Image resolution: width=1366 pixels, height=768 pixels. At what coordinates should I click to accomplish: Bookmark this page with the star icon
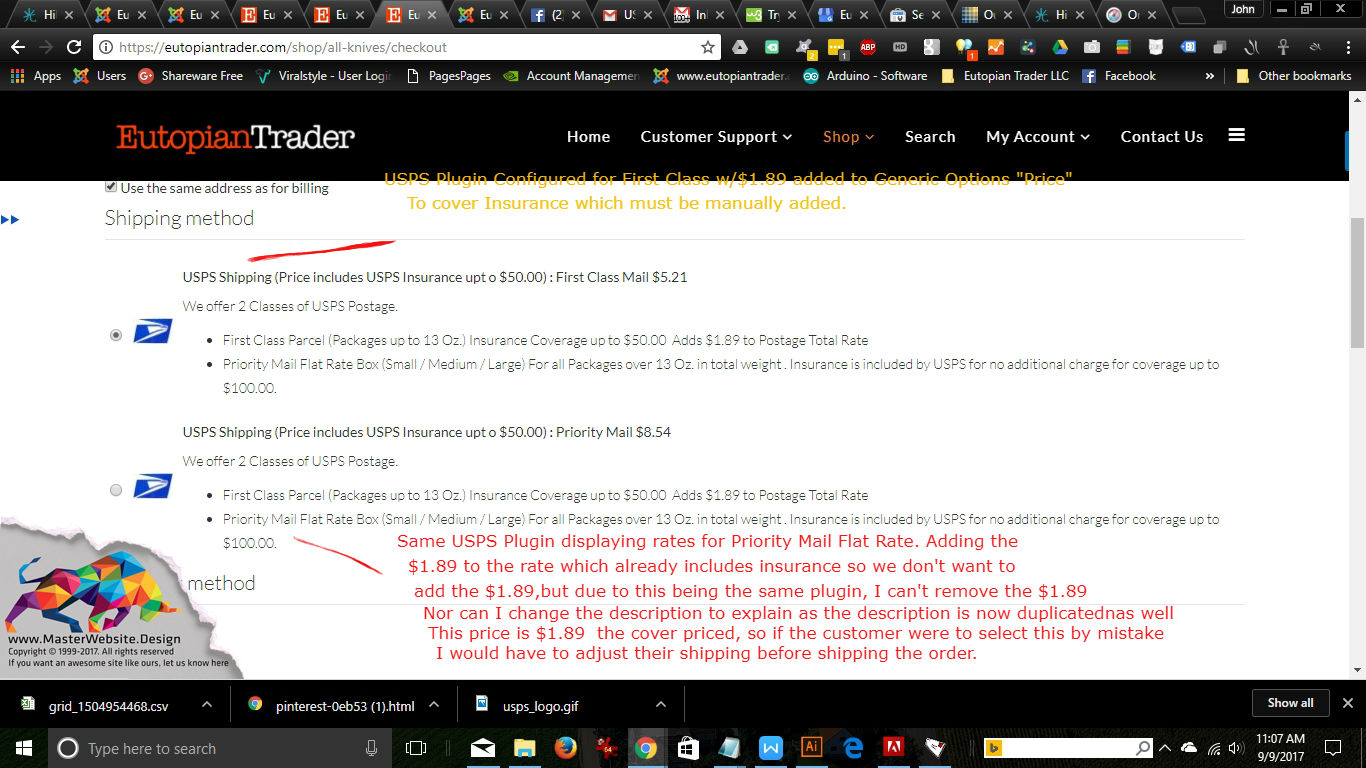pos(708,47)
